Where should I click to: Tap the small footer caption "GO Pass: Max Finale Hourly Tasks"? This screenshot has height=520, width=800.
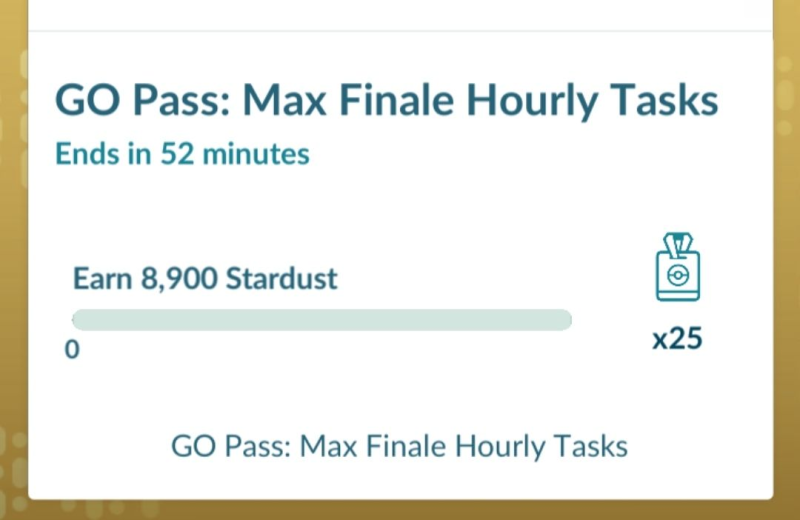(400, 445)
